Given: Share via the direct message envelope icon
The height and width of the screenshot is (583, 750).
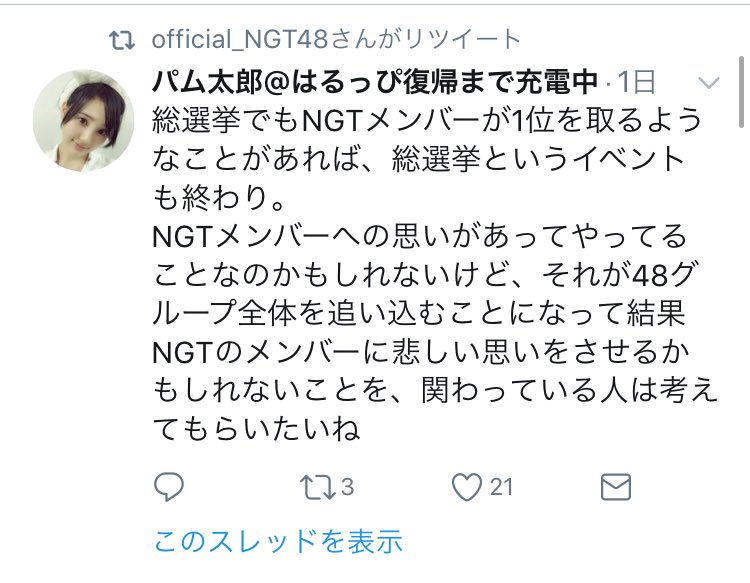Looking at the screenshot, I should pos(616,487).
